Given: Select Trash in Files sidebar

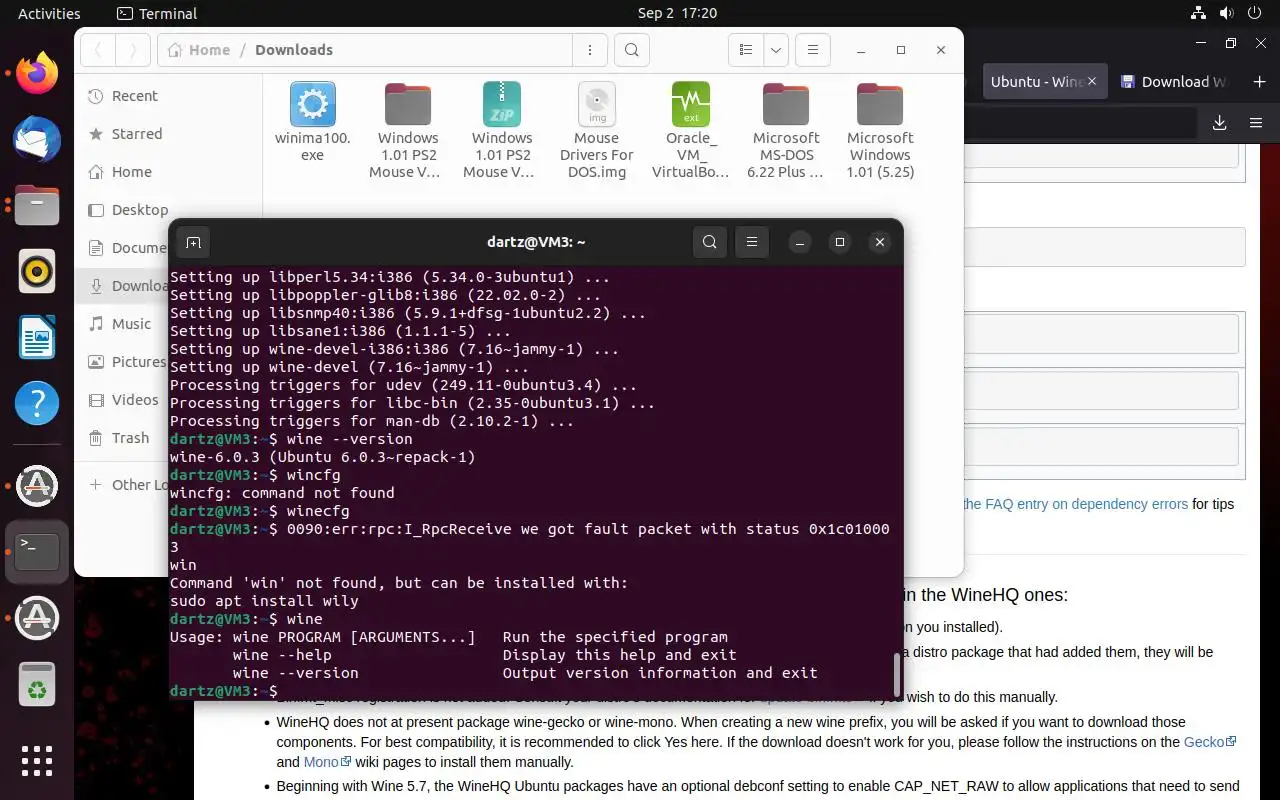Looking at the screenshot, I should pyautogui.click(x=122, y=438).
